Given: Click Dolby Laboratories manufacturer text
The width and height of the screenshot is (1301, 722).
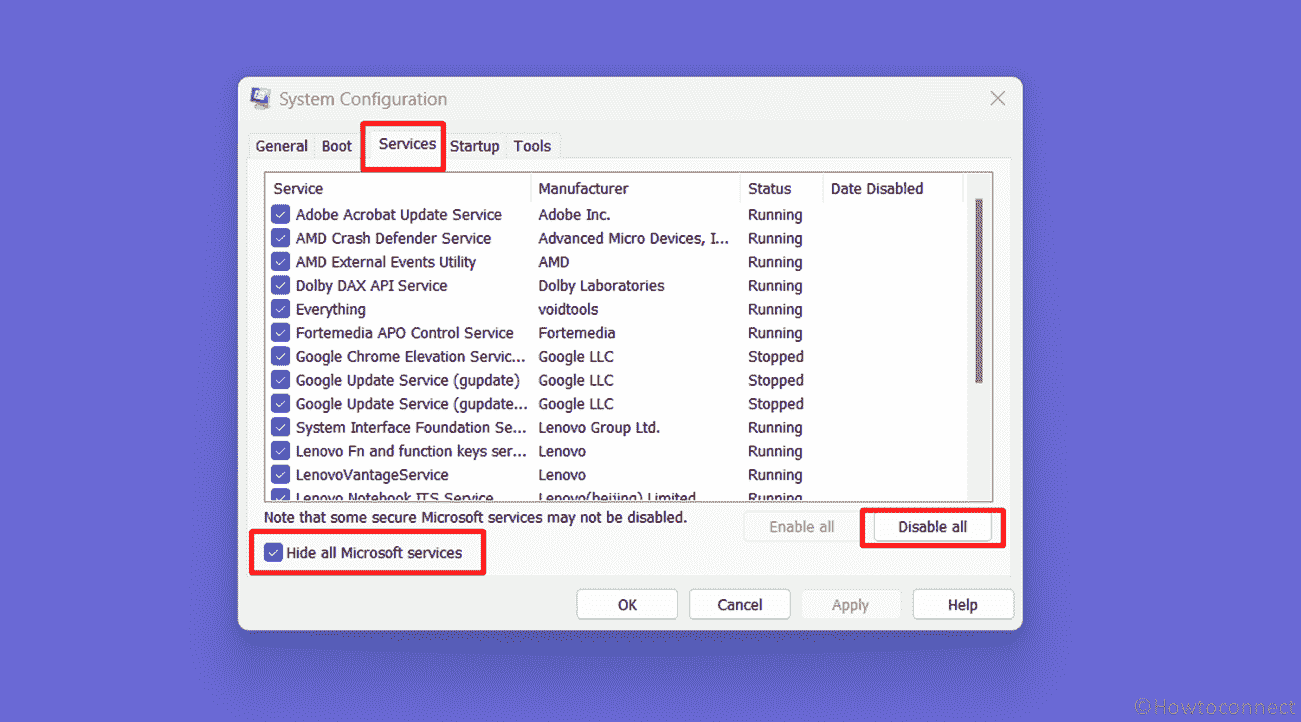Looking at the screenshot, I should click(601, 286).
